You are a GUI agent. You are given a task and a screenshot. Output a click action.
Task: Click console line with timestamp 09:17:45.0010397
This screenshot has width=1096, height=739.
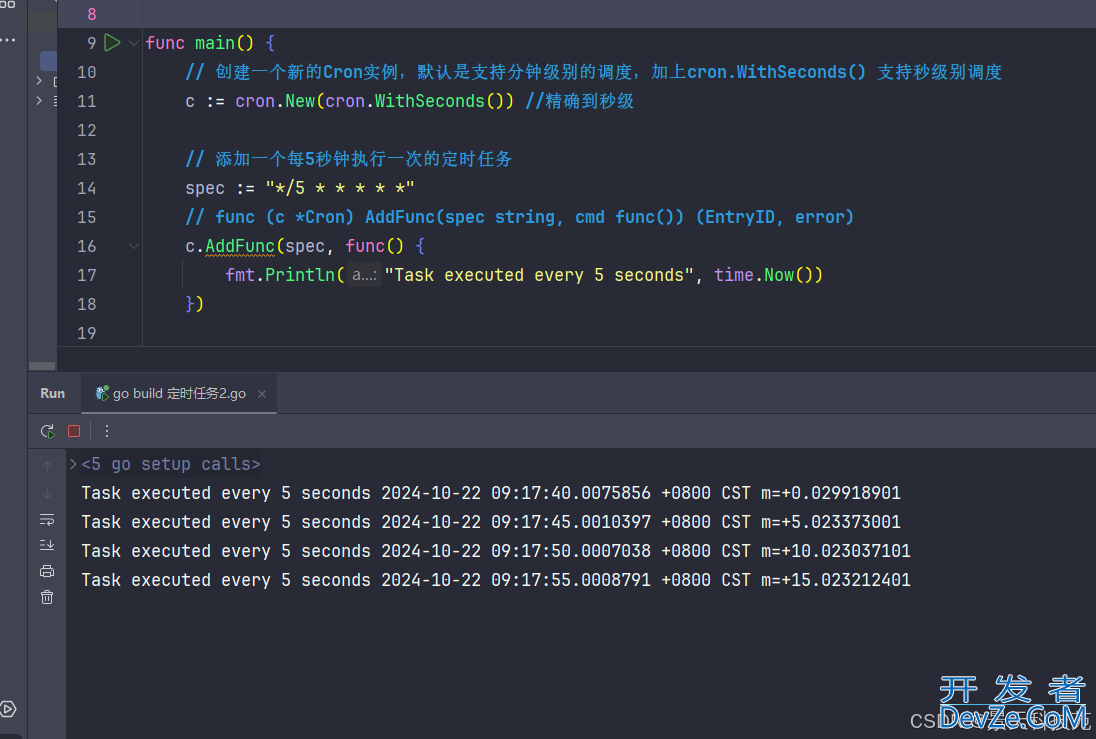pos(491,522)
